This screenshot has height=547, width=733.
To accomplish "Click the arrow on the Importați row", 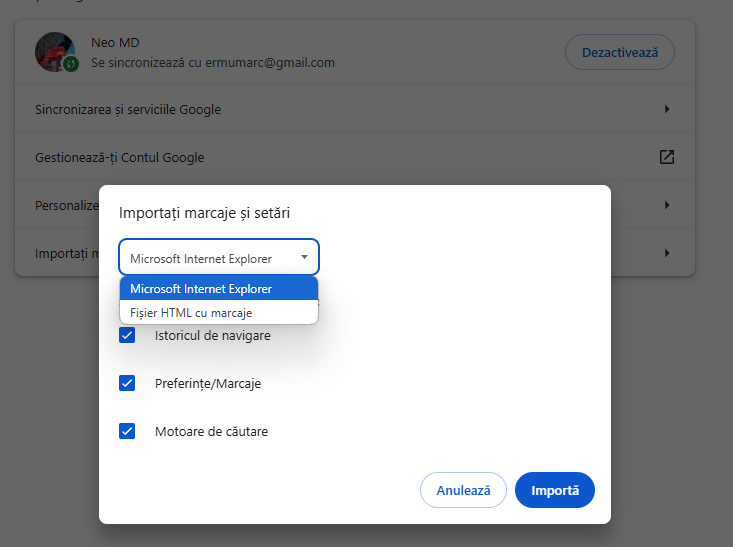I will (666, 253).
